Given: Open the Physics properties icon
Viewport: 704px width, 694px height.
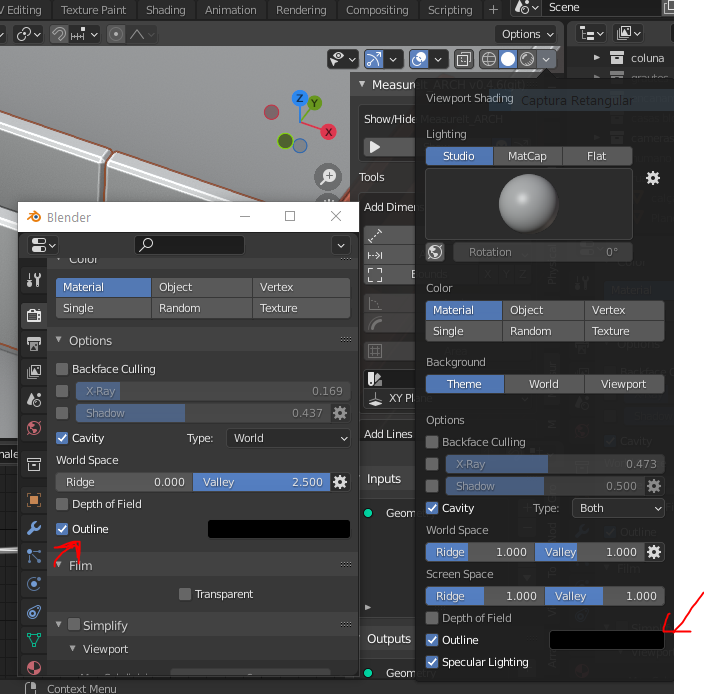Looking at the screenshot, I should 34,584.
